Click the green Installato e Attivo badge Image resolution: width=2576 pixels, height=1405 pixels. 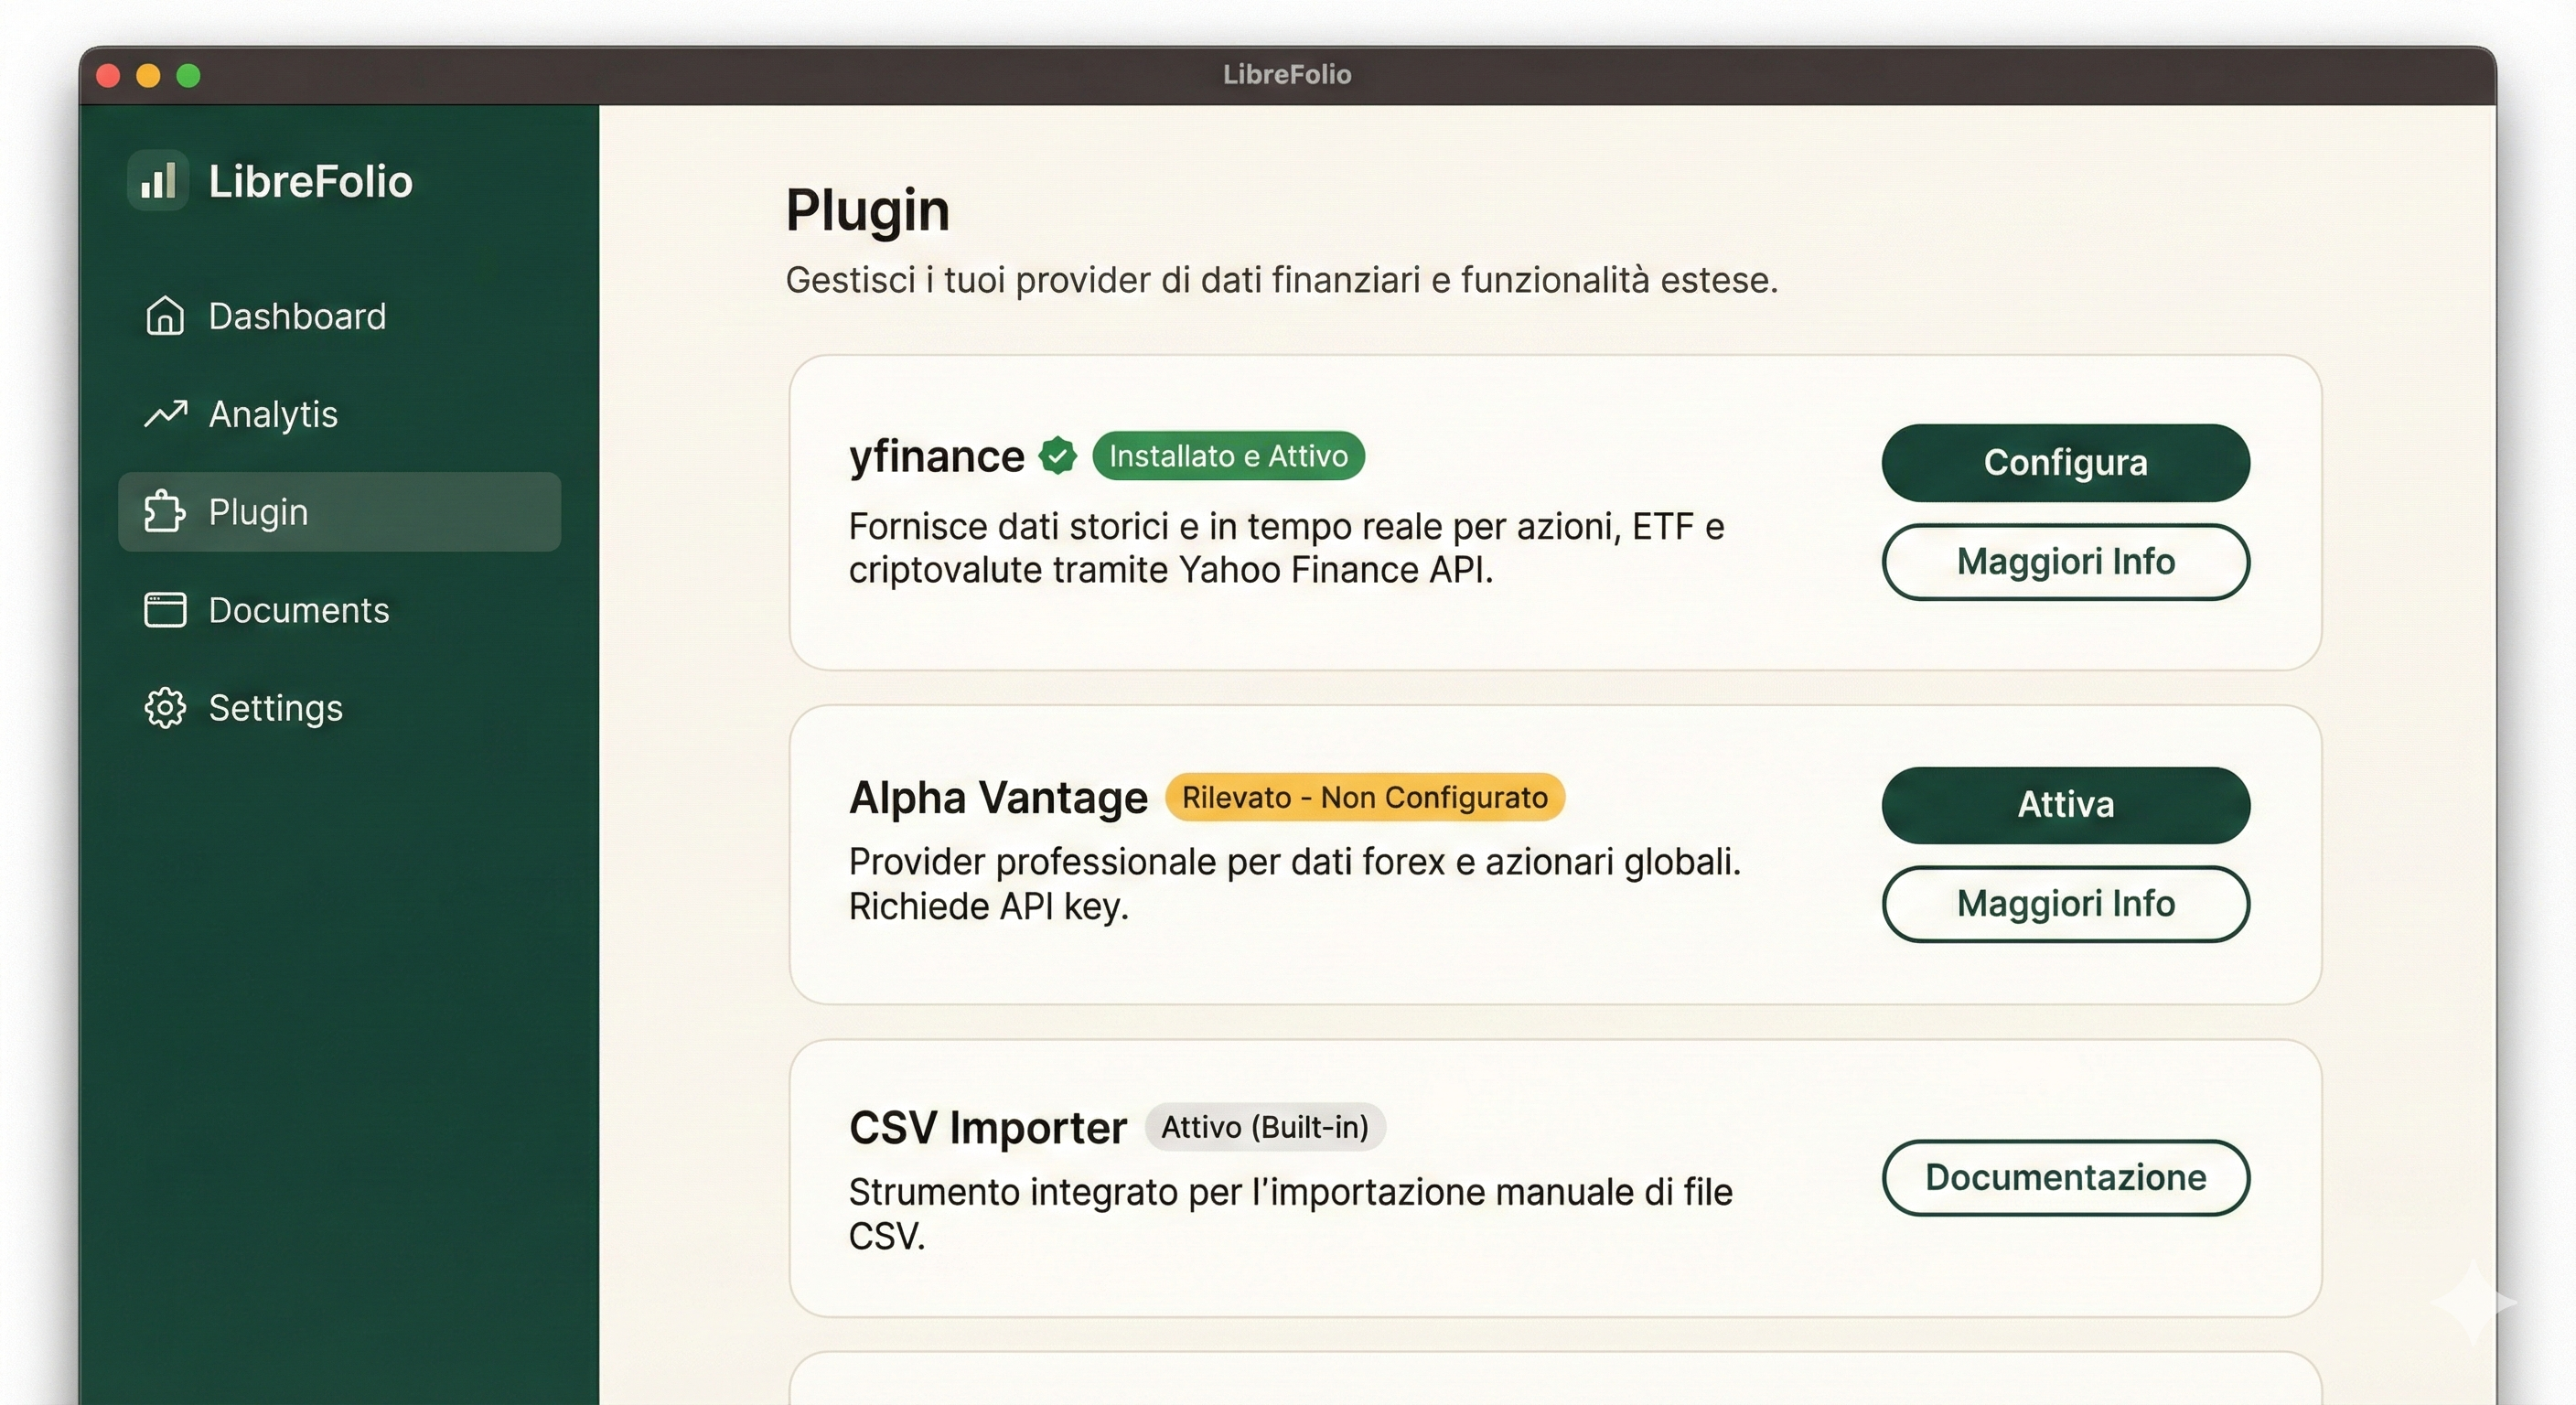tap(1229, 456)
